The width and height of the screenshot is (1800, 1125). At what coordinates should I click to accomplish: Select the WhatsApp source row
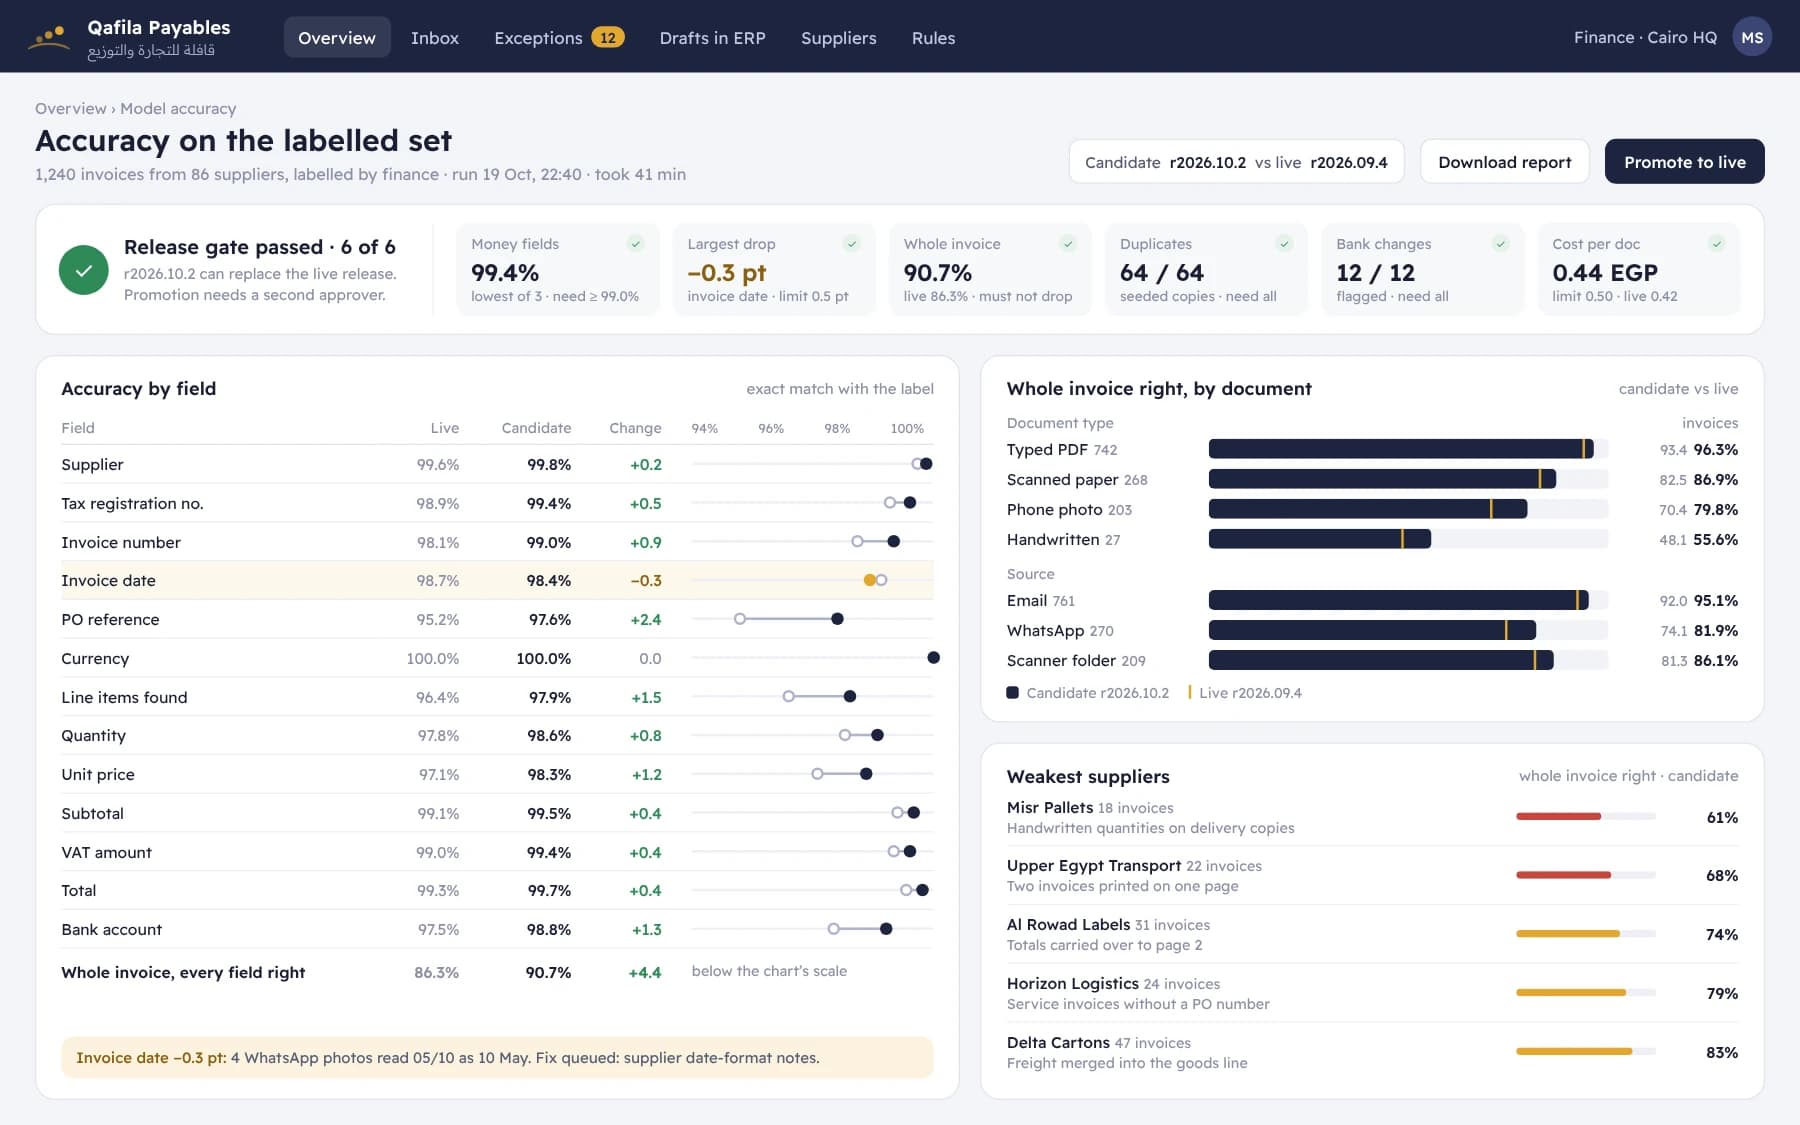click(x=1372, y=630)
